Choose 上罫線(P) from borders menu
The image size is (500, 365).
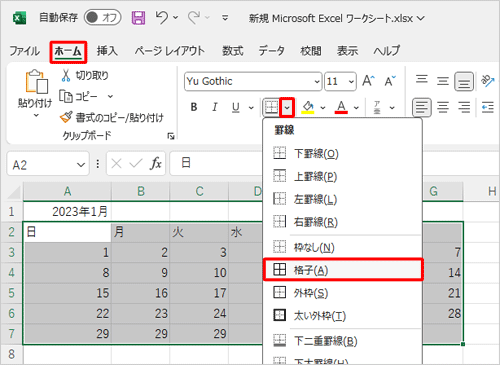pyautogui.click(x=342, y=176)
